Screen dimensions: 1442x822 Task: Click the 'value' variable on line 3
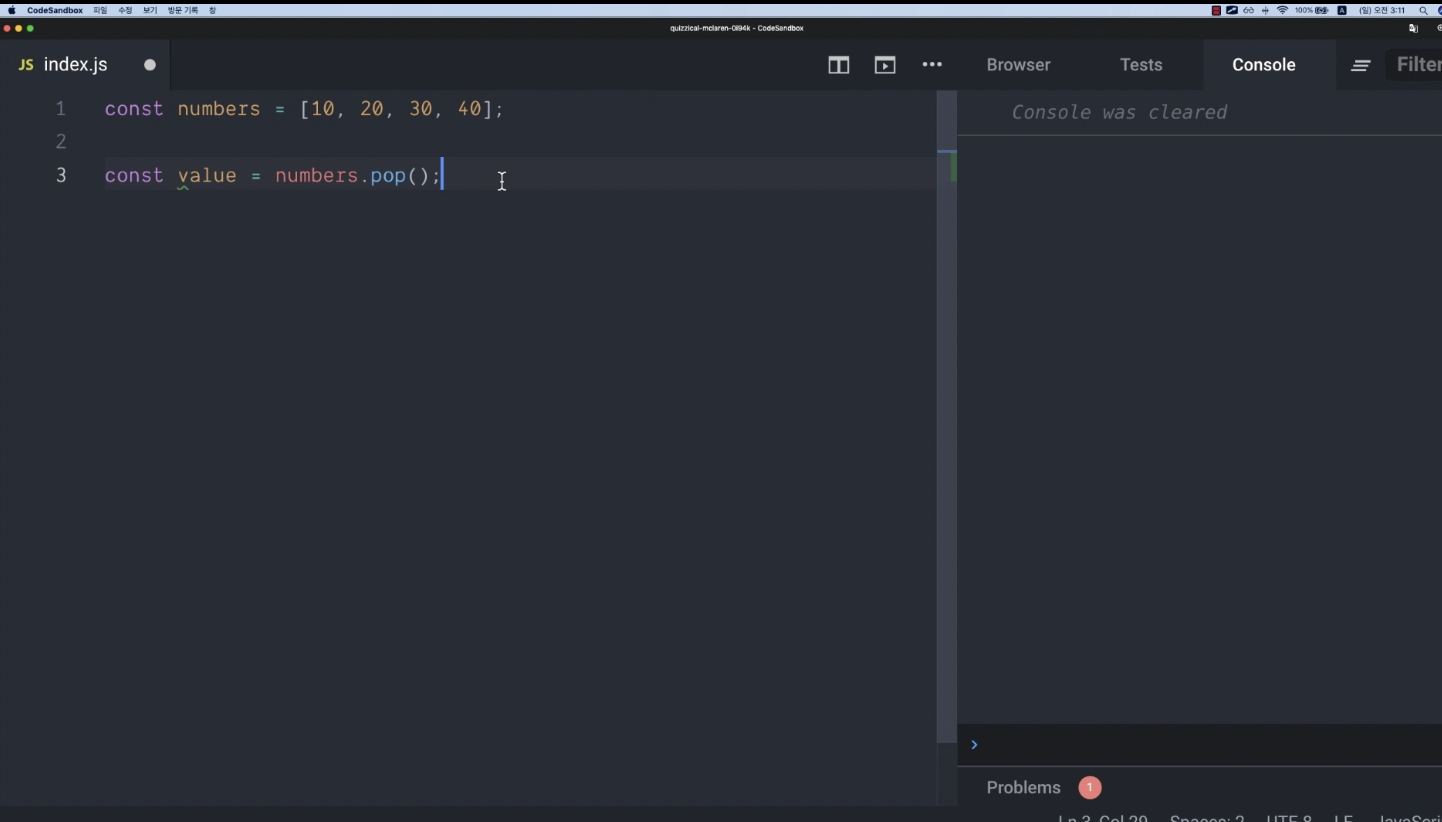207,176
